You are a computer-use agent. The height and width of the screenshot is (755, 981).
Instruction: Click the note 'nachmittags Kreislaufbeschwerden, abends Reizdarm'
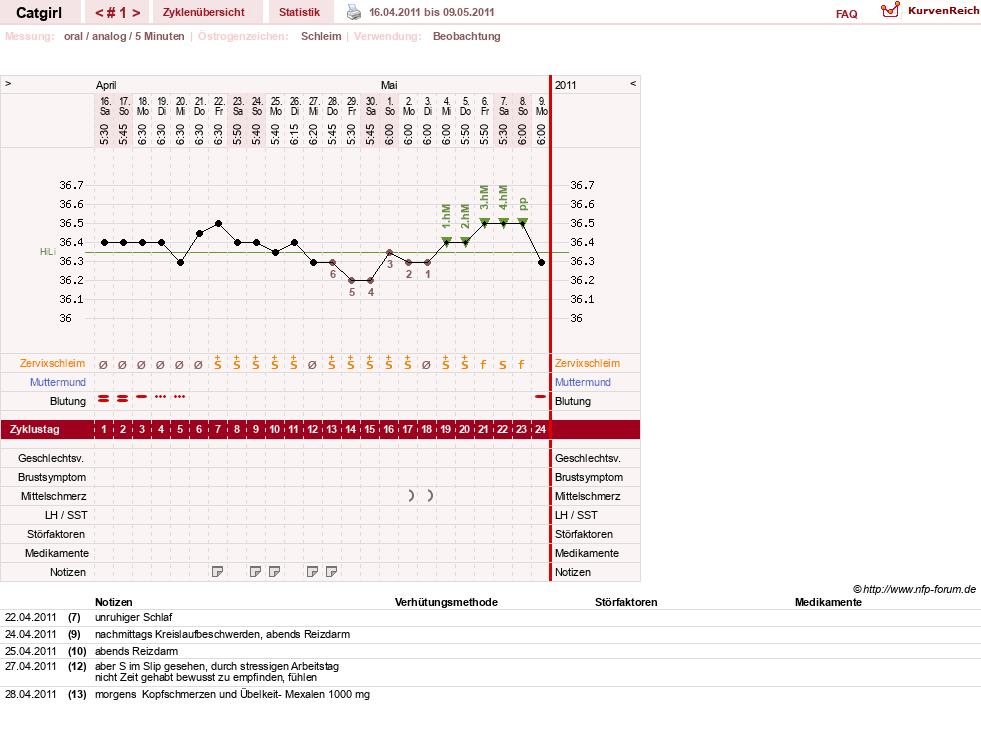[222, 634]
